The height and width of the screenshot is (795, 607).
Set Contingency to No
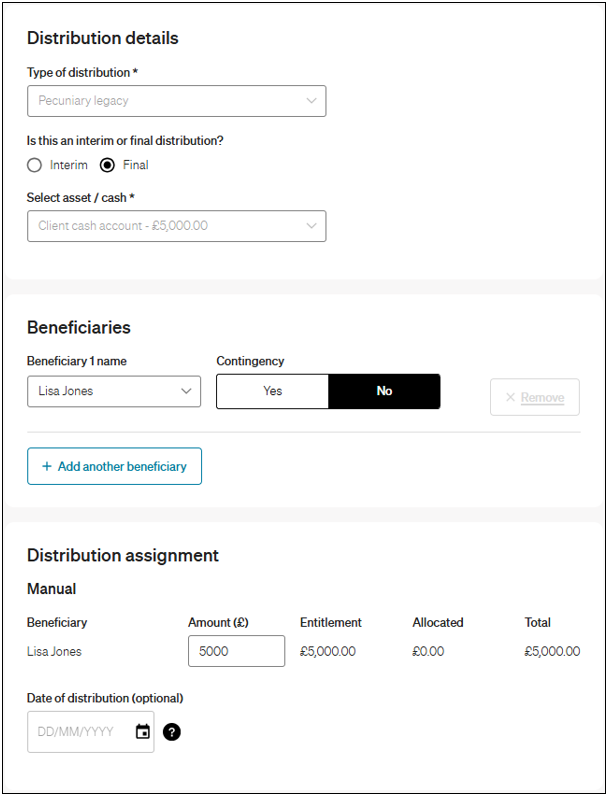(384, 391)
